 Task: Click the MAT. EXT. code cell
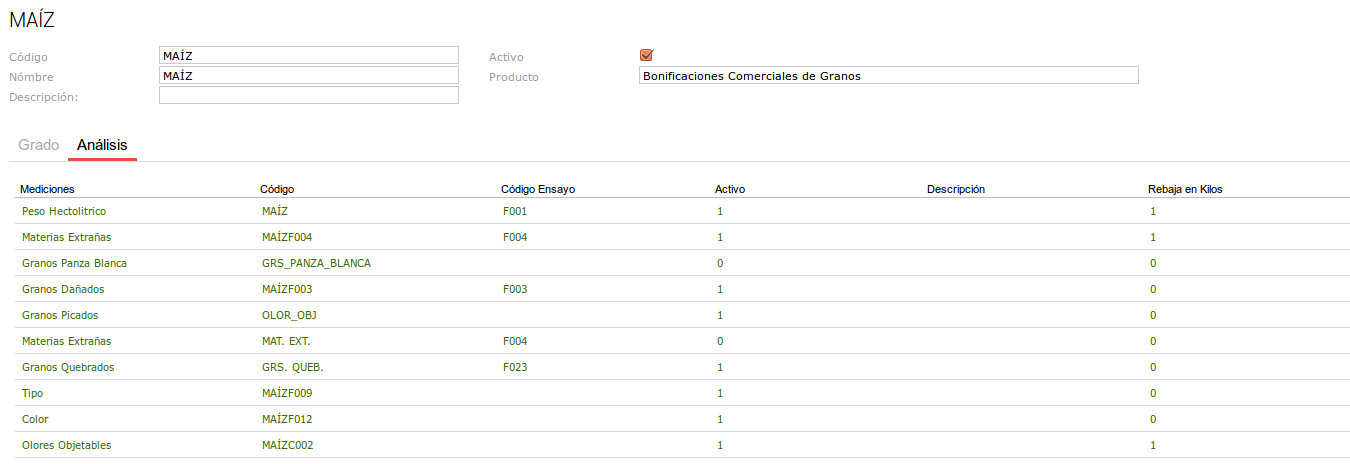[x=286, y=342]
